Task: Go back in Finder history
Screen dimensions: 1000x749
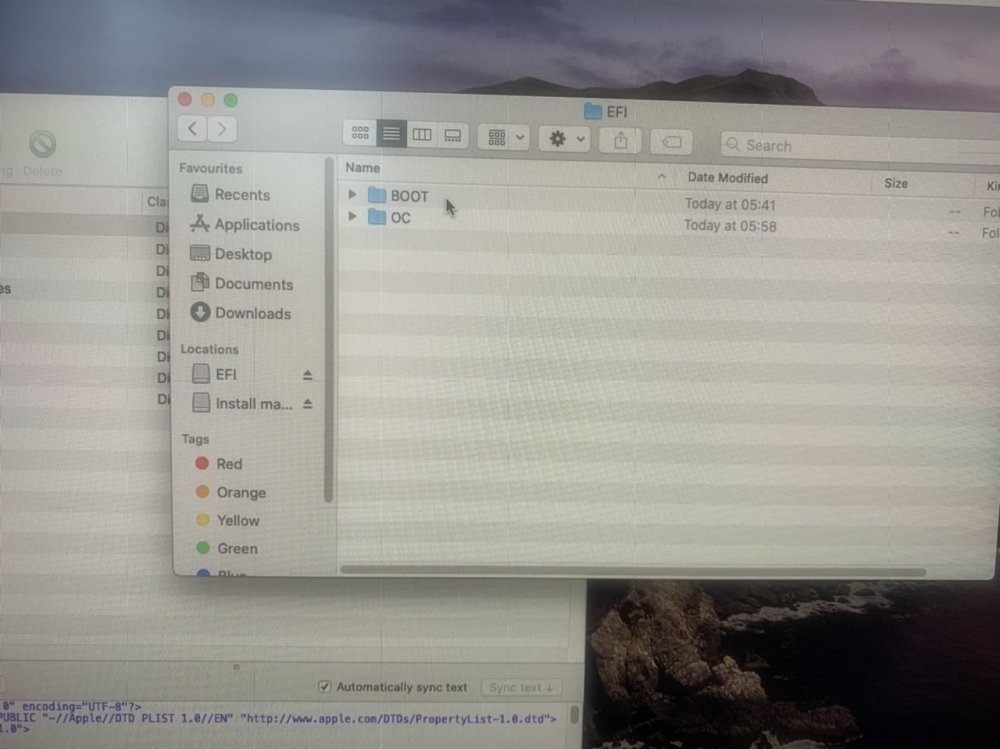Action: 193,129
